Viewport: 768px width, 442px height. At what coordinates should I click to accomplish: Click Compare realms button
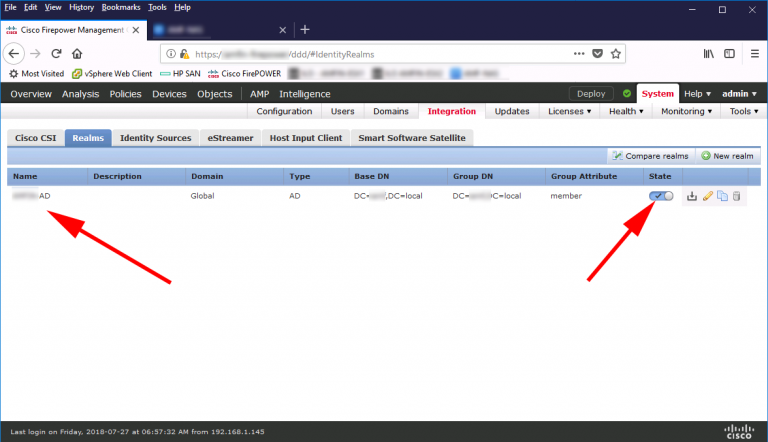[x=651, y=156]
